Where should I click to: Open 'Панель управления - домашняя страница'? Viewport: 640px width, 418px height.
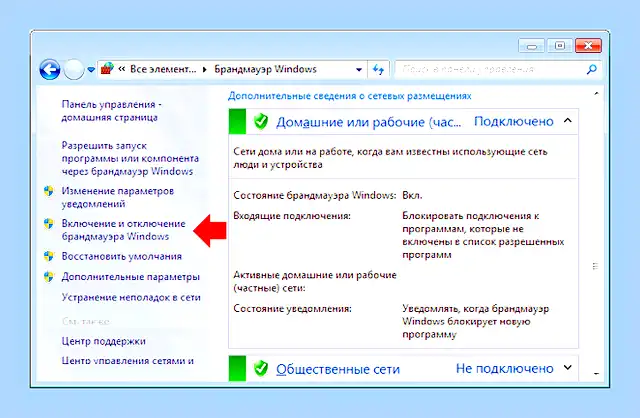[x=111, y=111]
